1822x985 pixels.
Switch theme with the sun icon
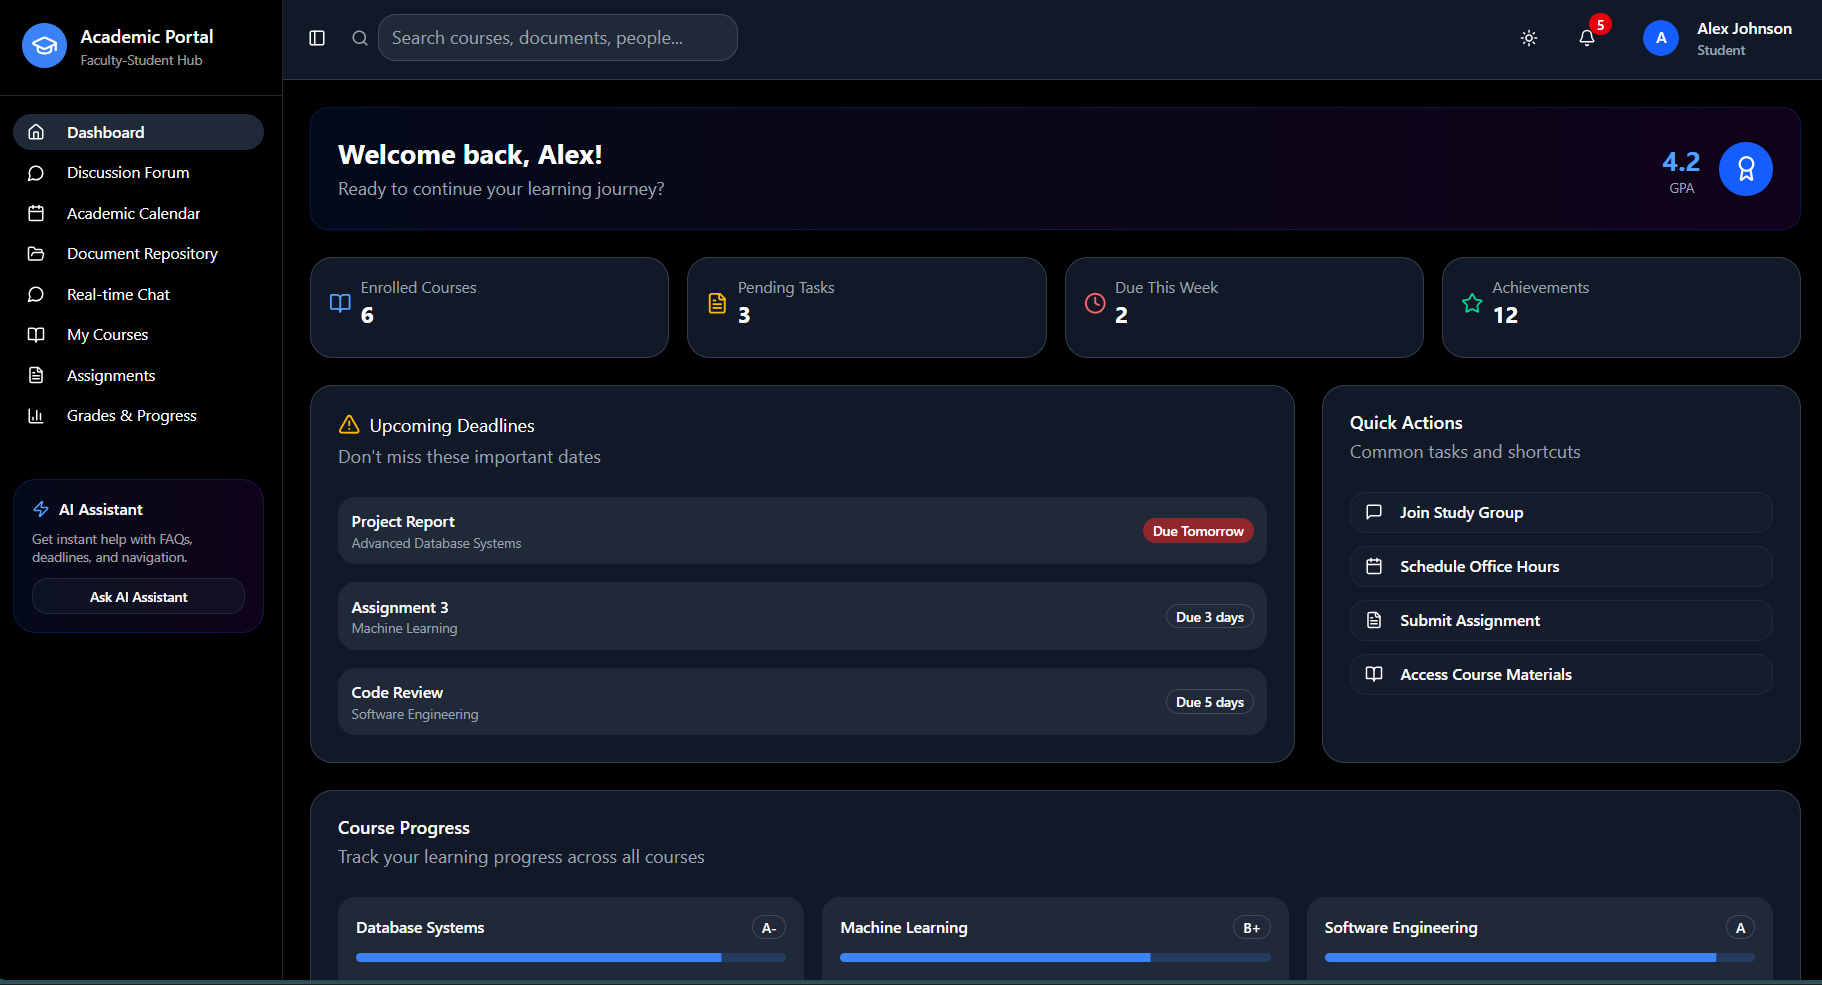(1529, 38)
